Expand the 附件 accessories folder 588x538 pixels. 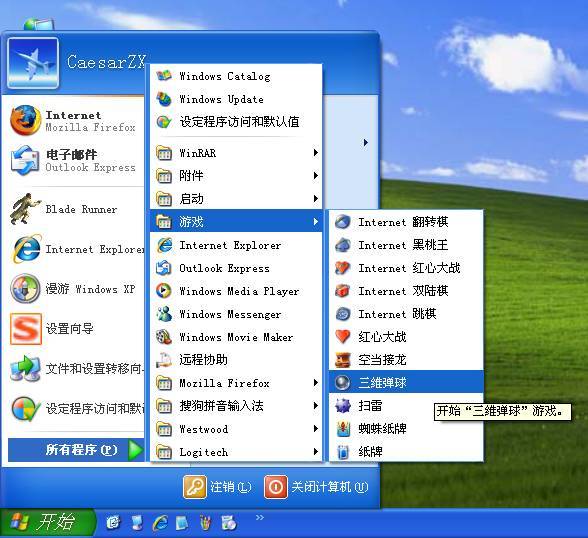click(x=236, y=175)
